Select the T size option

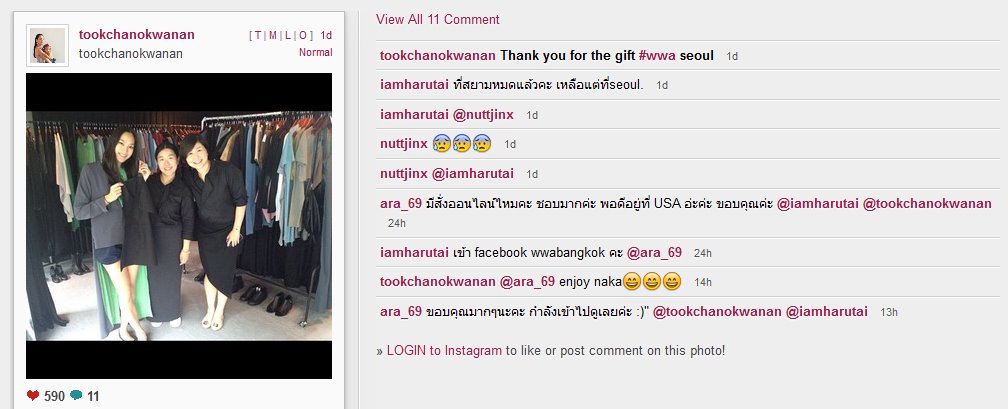coord(258,35)
